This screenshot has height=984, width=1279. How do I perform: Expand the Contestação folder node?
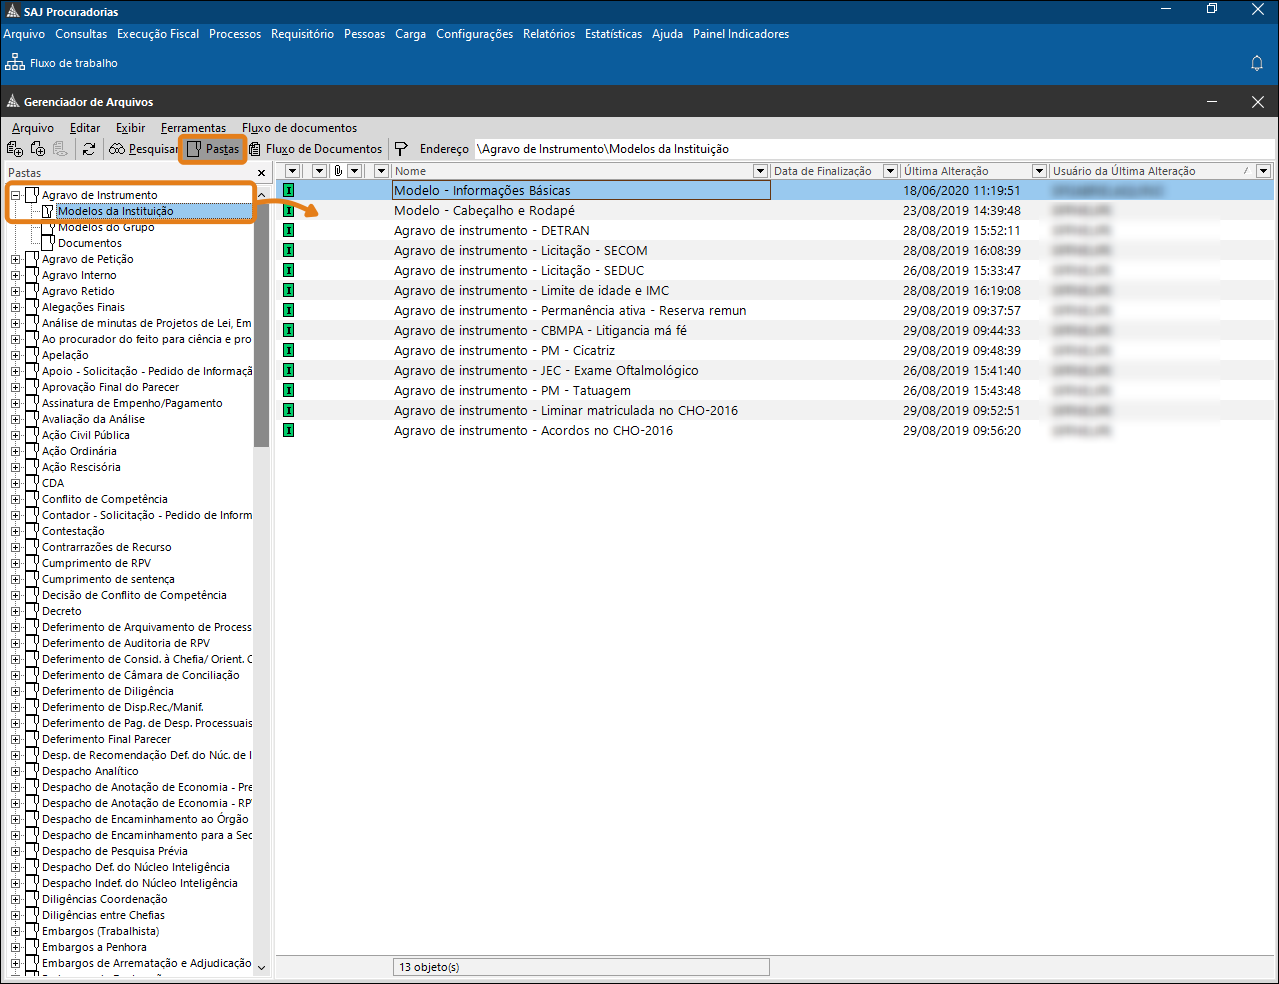[15, 531]
